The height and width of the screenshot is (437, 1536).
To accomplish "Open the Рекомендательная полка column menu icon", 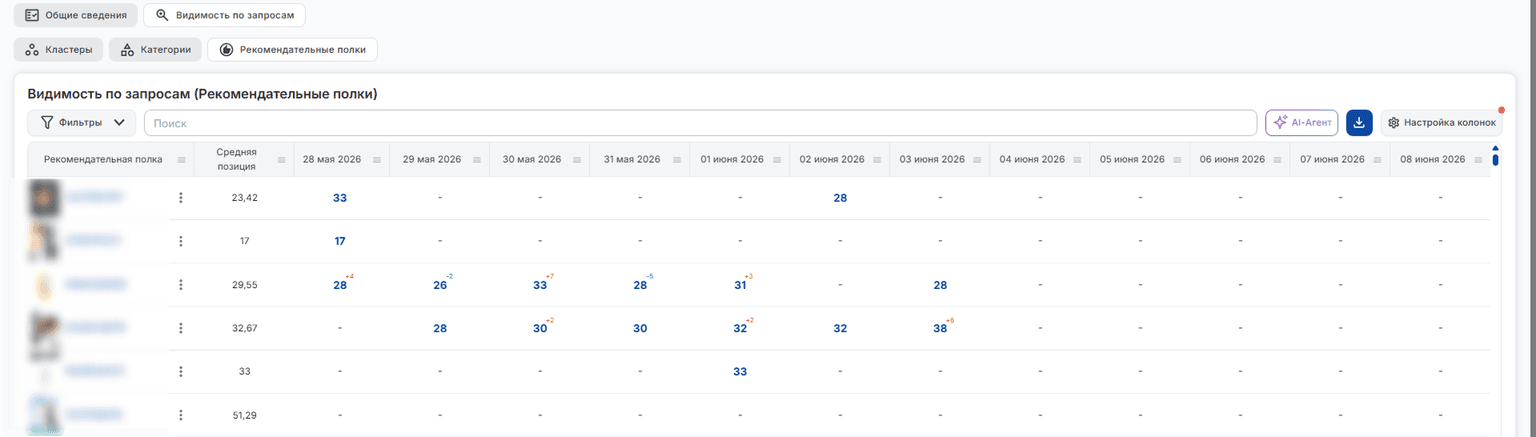I will pos(182,160).
